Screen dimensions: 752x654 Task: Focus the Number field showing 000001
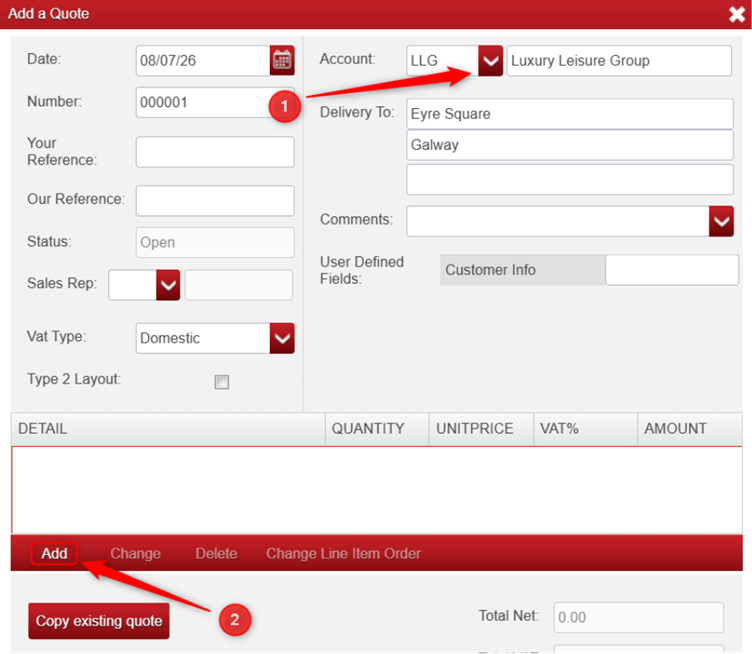[215, 102]
